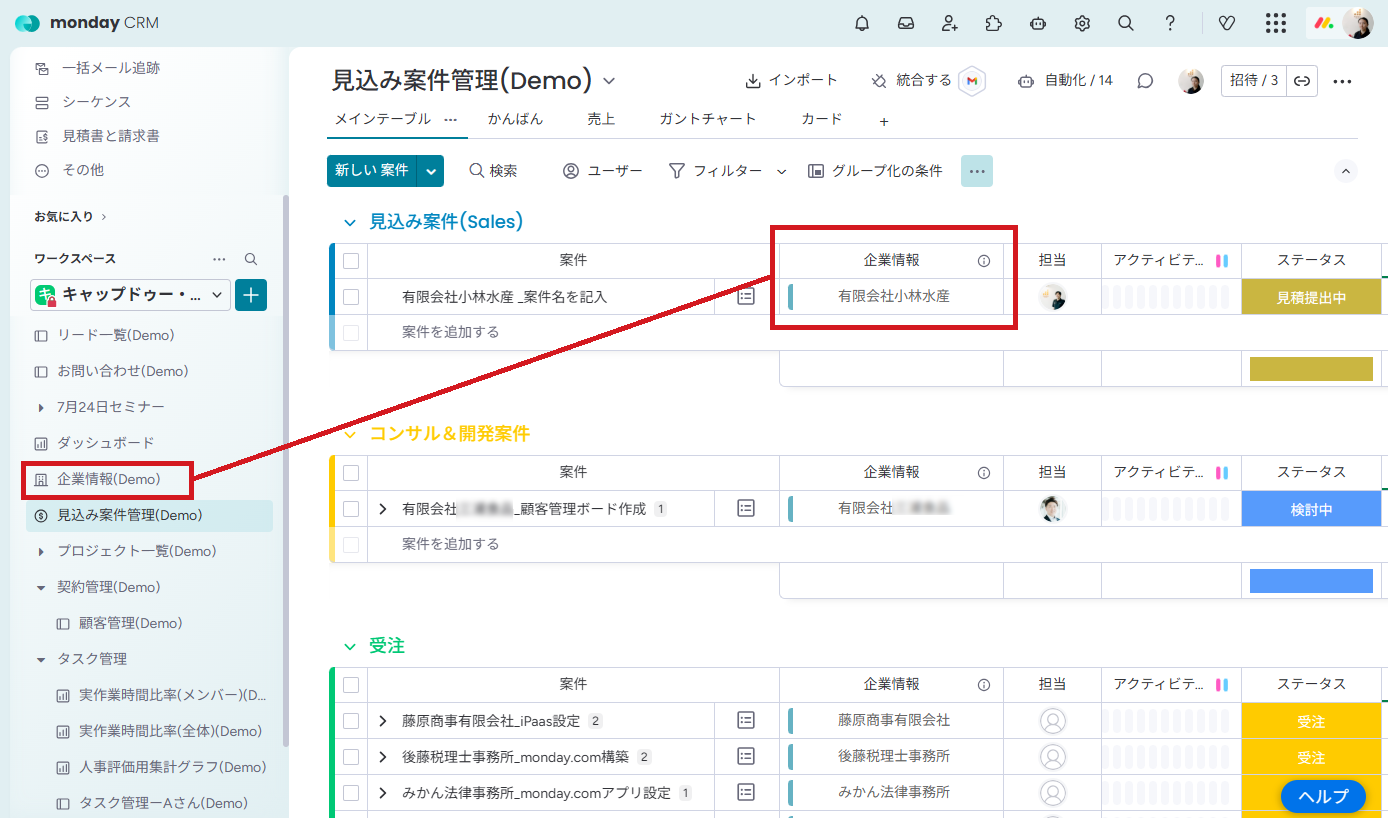Switch to the ガントチャート tab
This screenshot has height=818, width=1388.
pyautogui.click(x=707, y=119)
